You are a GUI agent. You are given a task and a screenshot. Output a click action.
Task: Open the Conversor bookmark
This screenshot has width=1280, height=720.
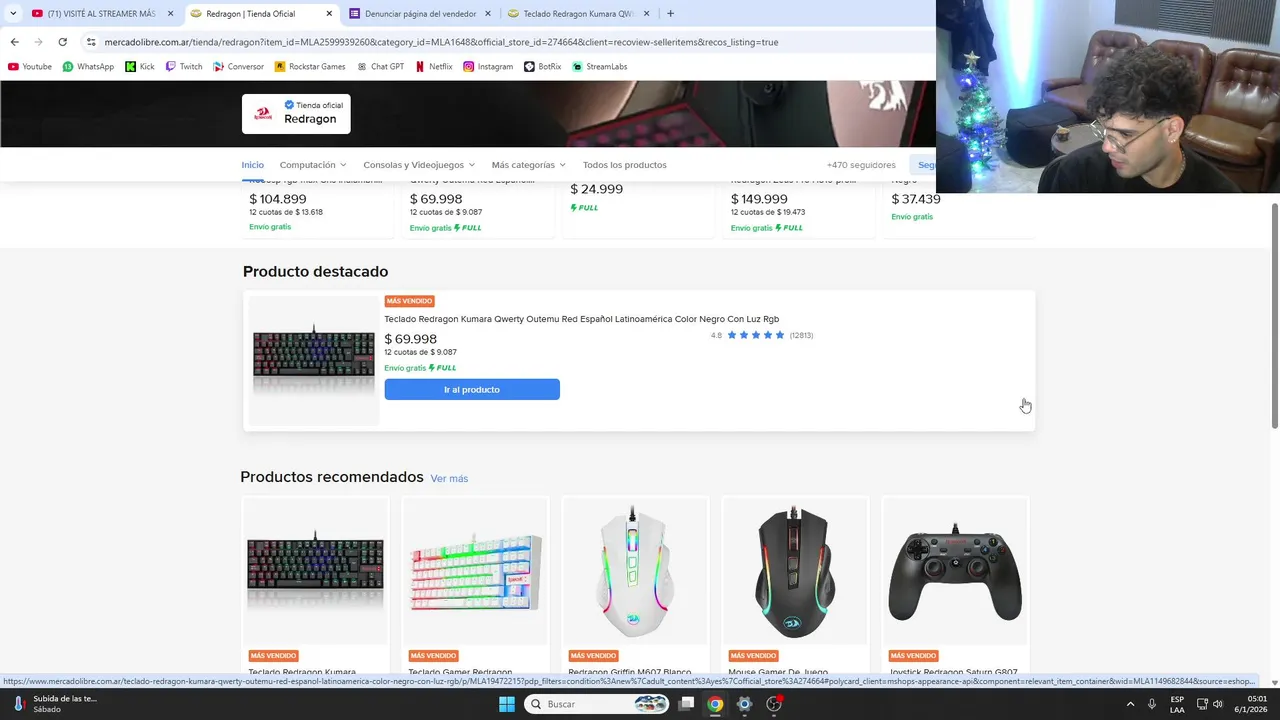(x=238, y=67)
